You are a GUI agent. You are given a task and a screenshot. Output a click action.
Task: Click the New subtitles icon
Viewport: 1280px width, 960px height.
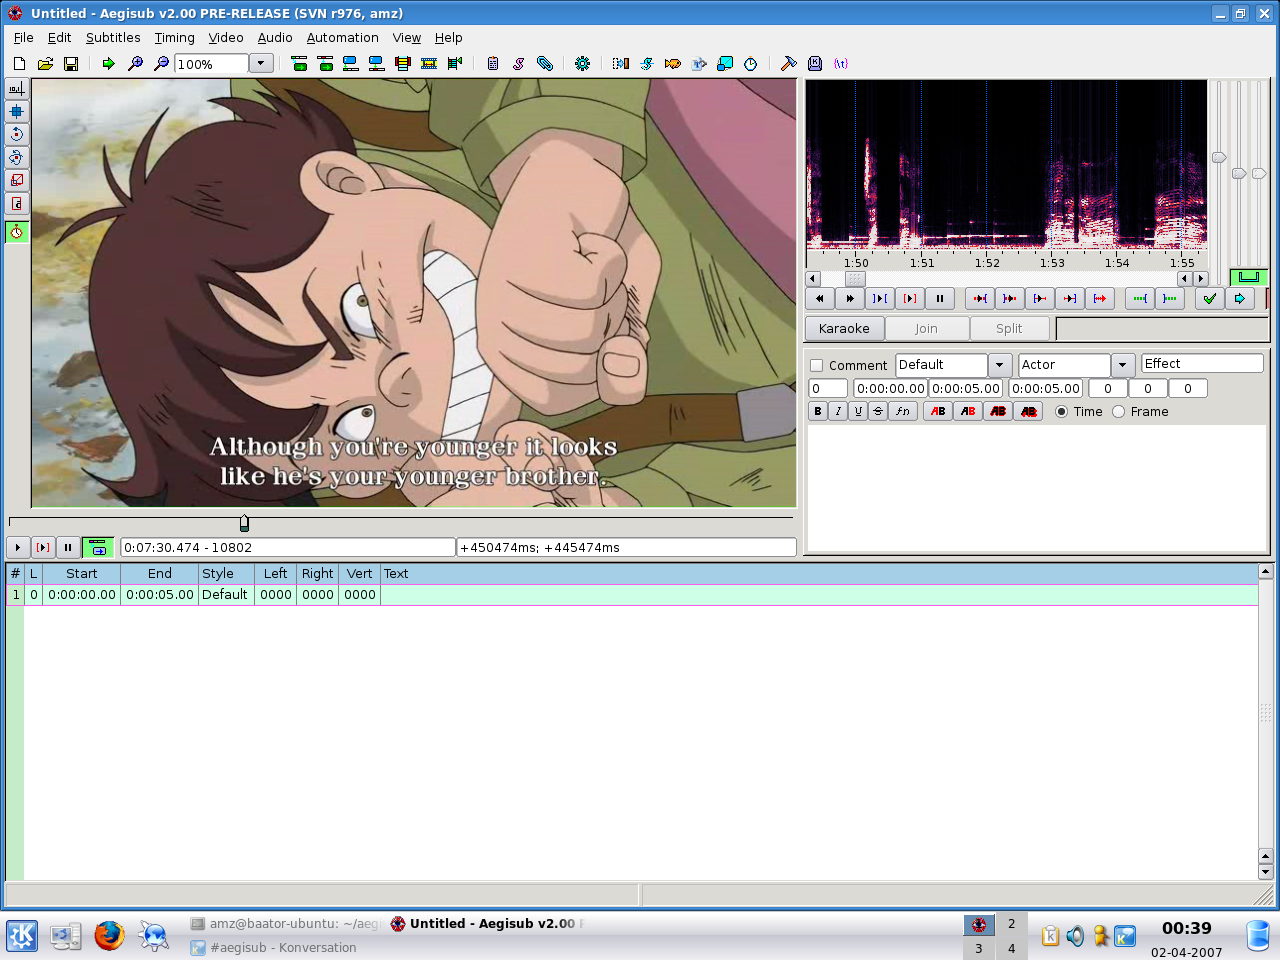click(19, 63)
